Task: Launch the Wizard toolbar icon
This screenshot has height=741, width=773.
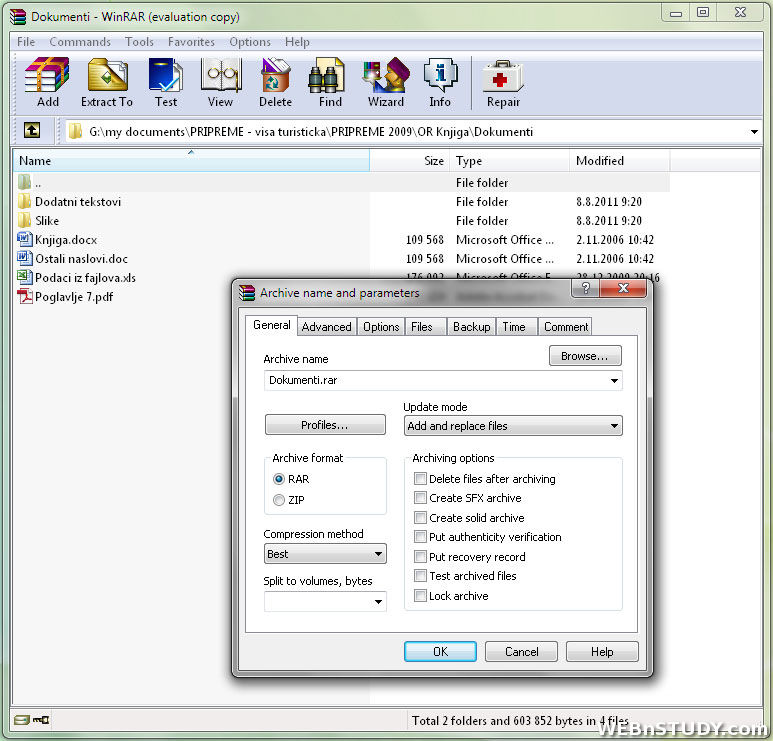Action: coord(386,75)
